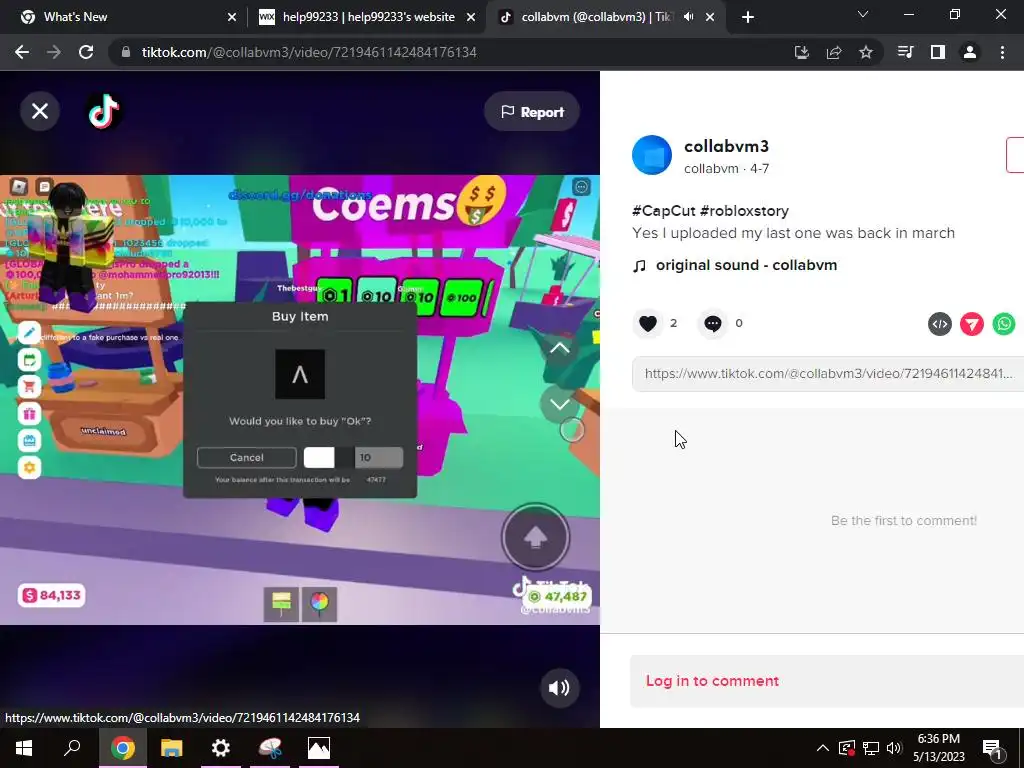Share to WhatsApp
Screen dimensions: 1024x768
pos(1004,324)
